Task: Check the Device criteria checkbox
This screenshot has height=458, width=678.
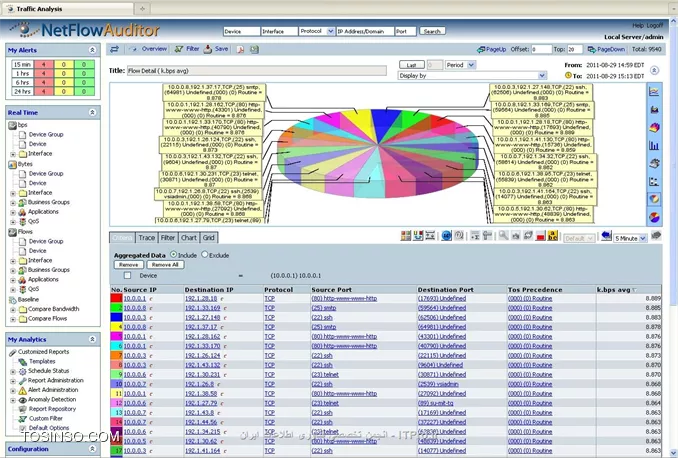Action: click(127, 275)
